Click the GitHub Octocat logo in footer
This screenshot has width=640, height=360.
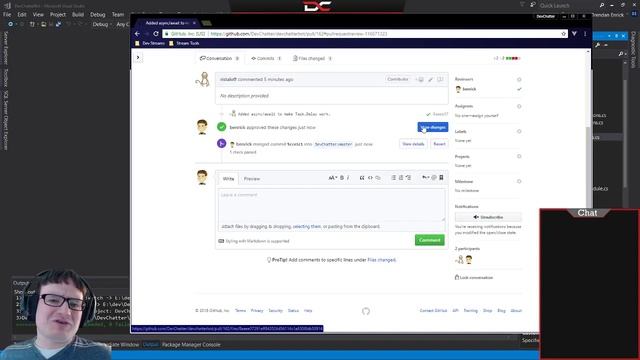[366, 311]
